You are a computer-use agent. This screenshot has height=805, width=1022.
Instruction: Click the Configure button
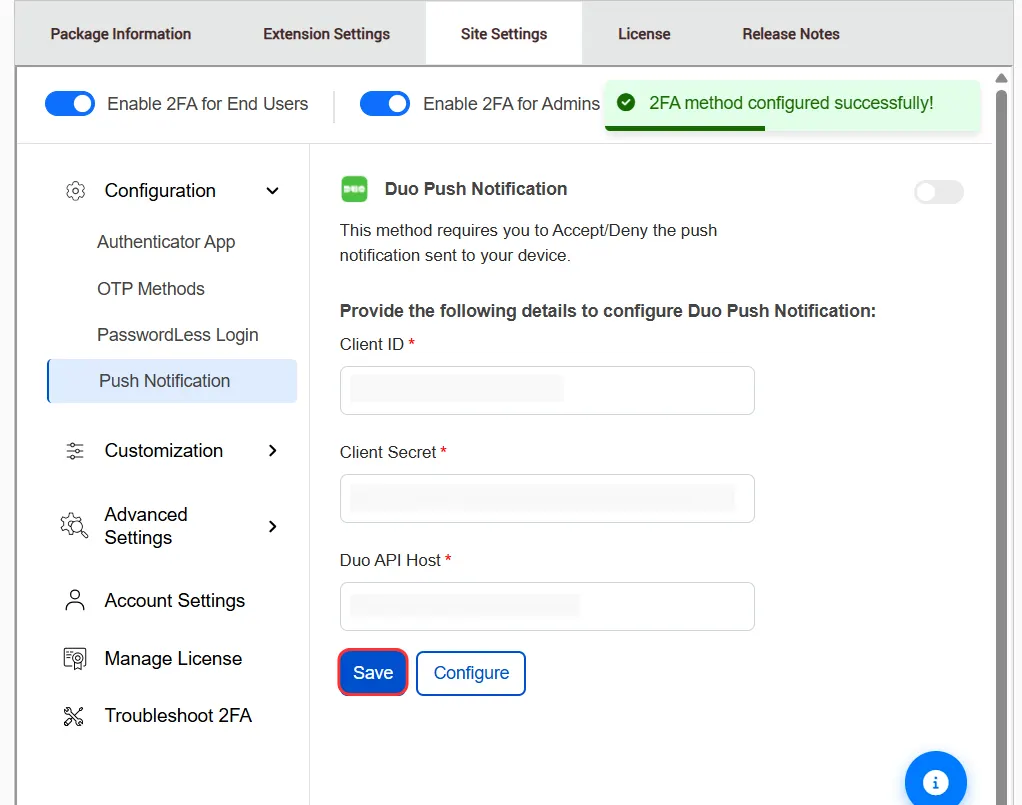tap(470, 673)
